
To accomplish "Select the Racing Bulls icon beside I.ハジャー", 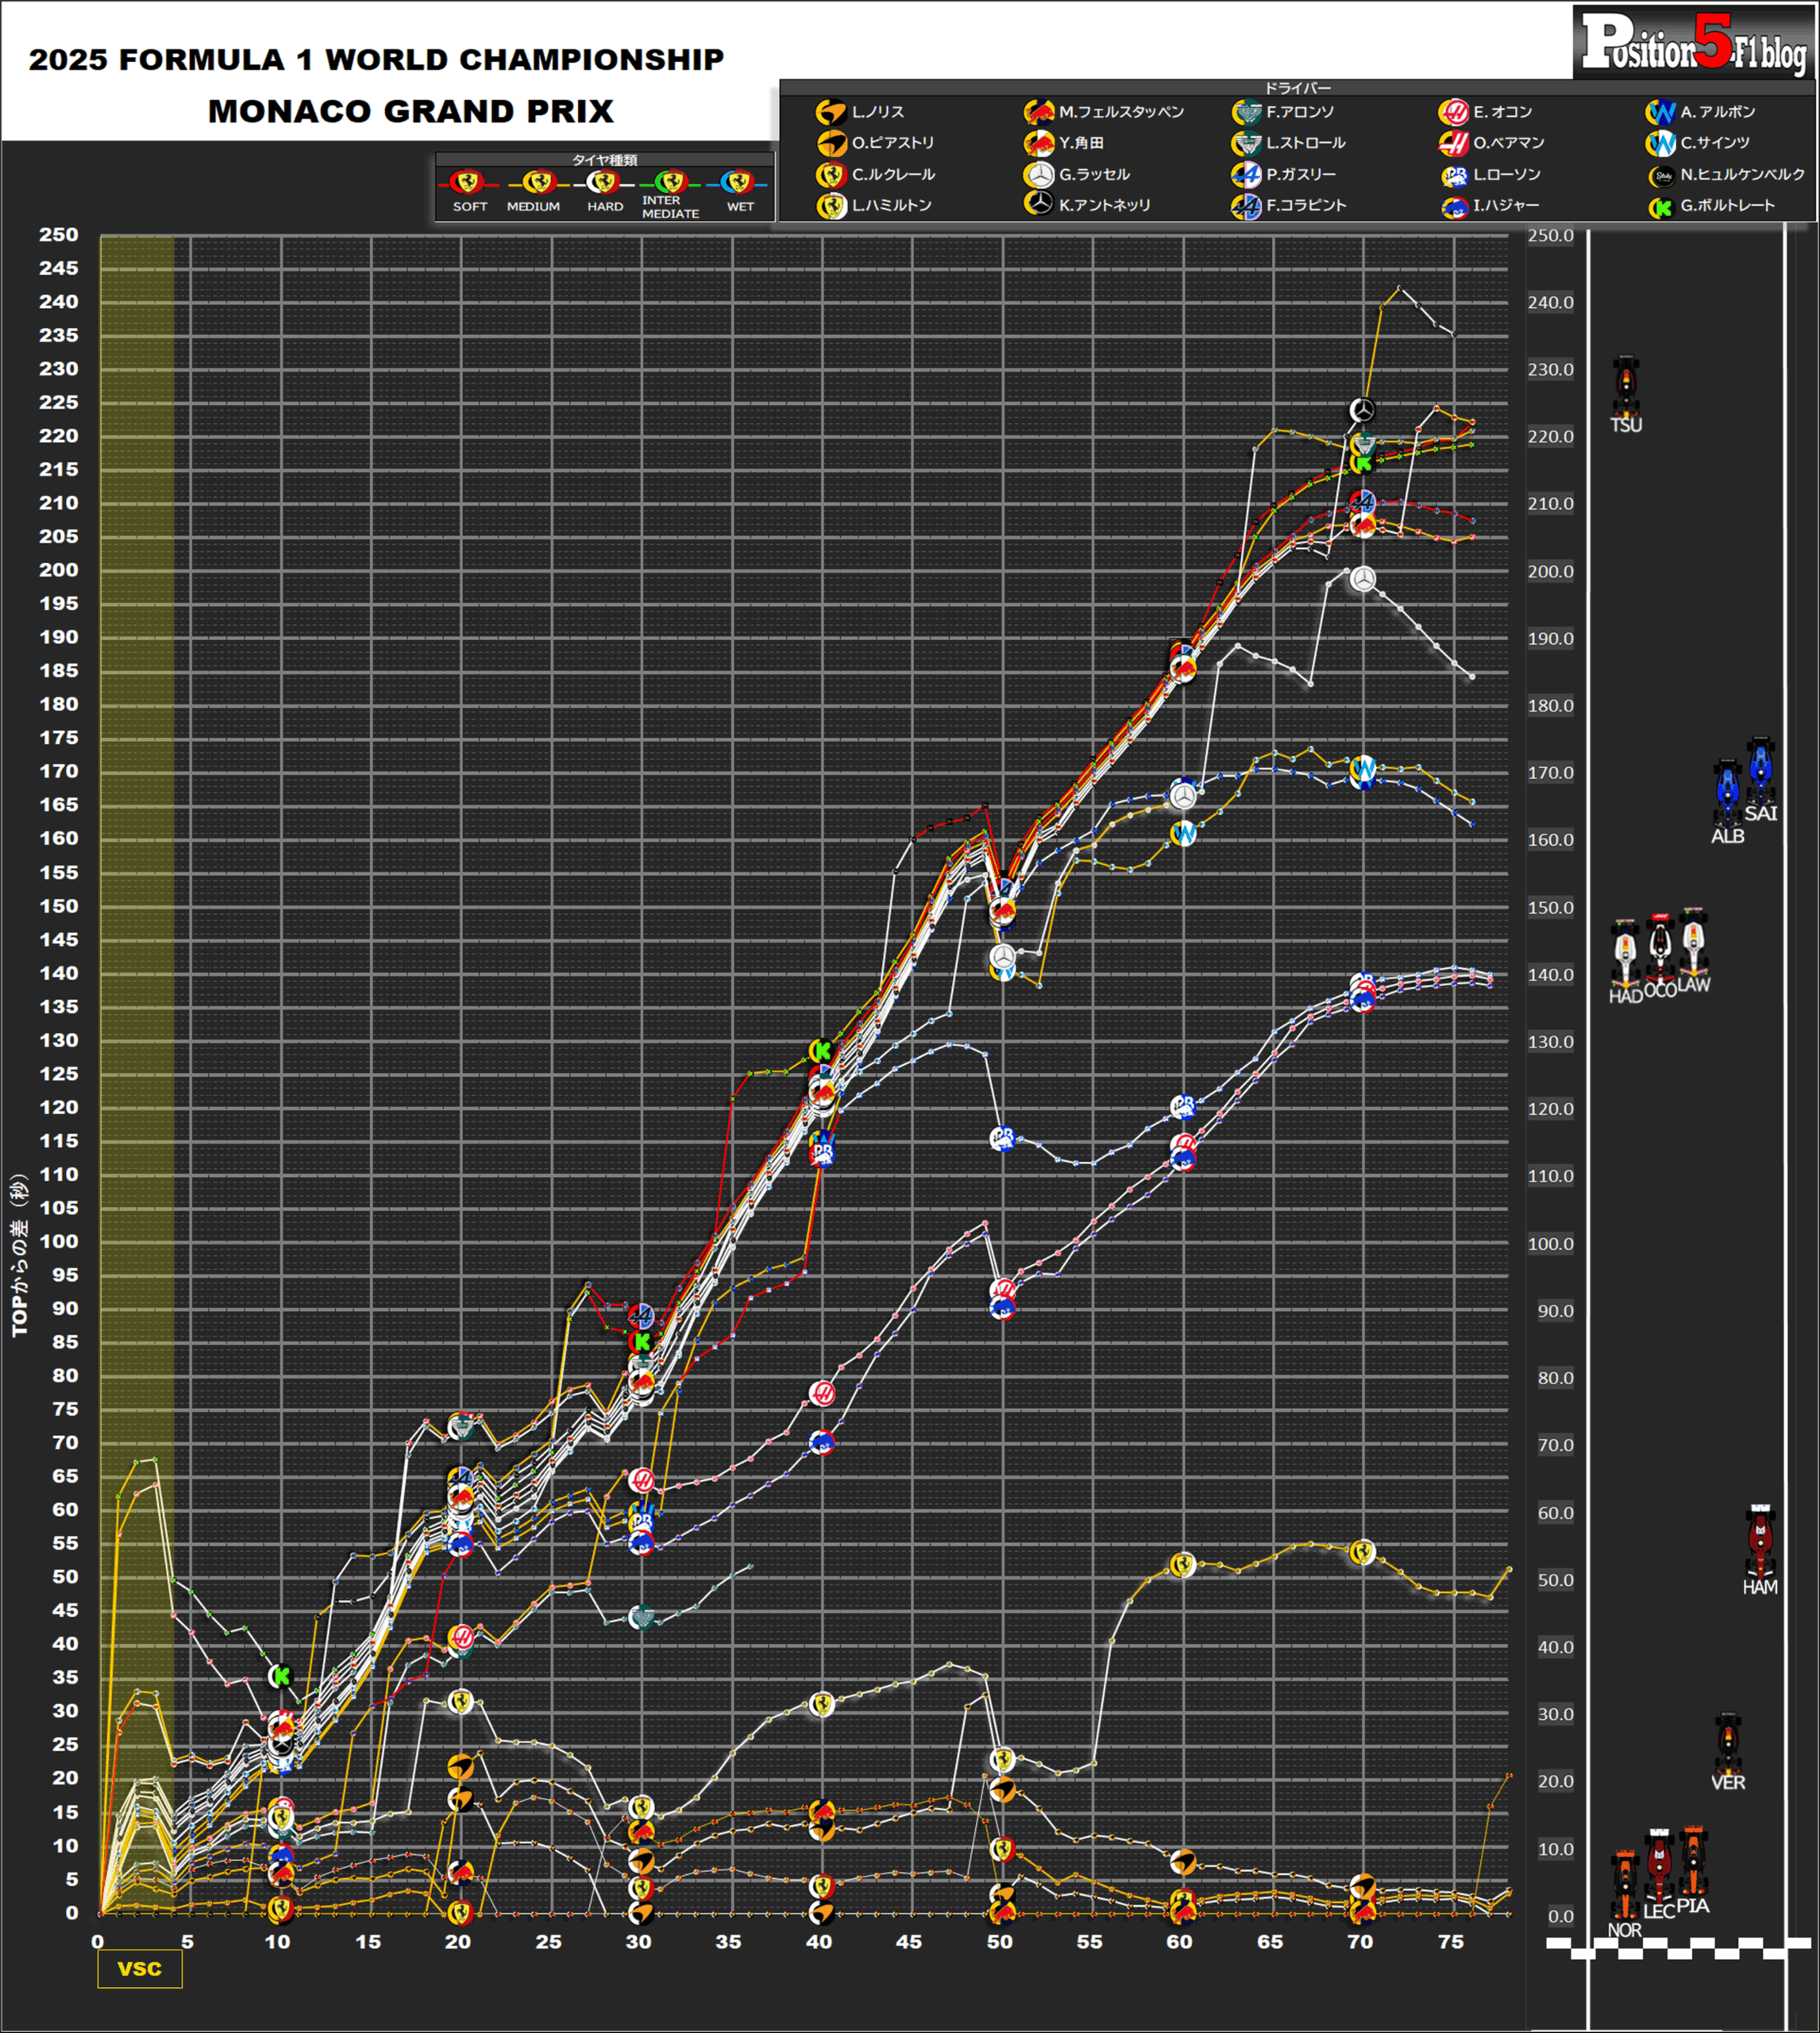I will [x=1455, y=207].
